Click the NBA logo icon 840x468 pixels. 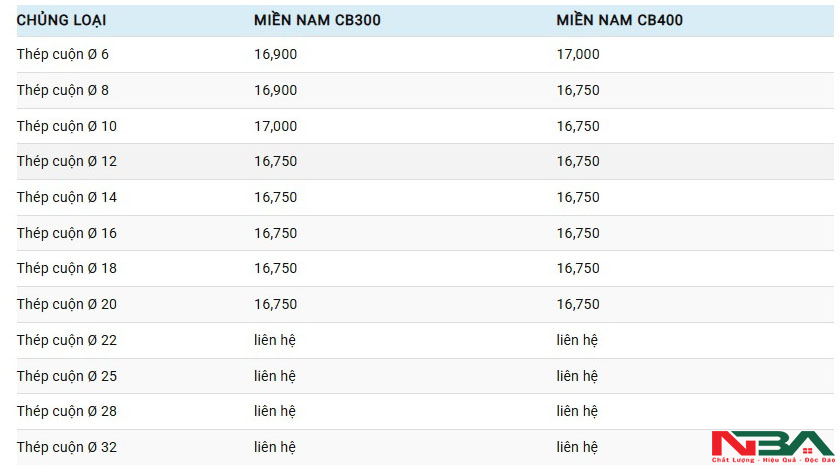pyautogui.click(x=771, y=446)
